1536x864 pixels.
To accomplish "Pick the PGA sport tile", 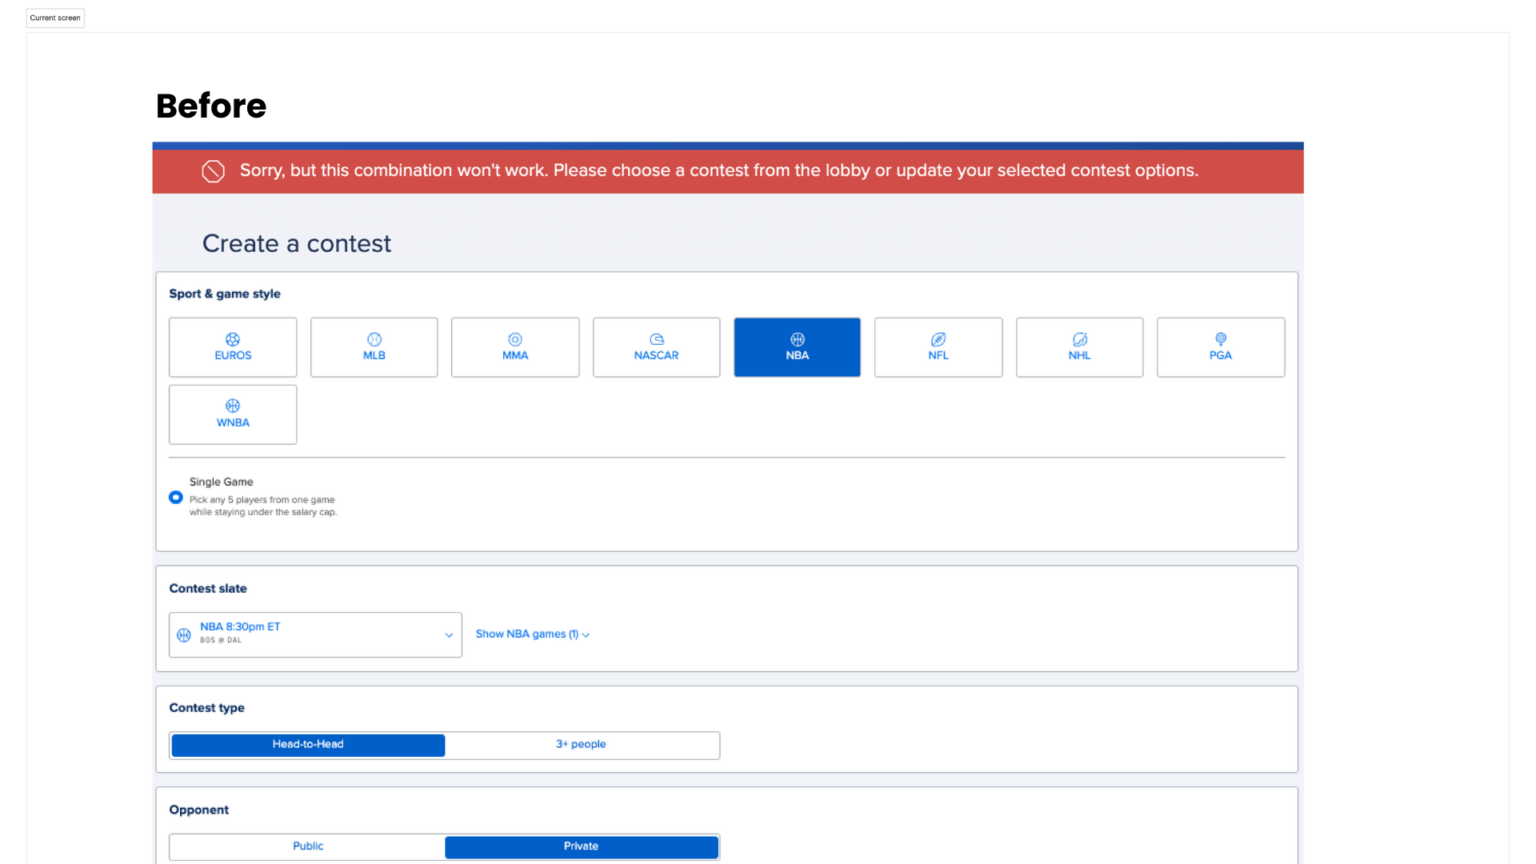I will click(x=1220, y=347).
